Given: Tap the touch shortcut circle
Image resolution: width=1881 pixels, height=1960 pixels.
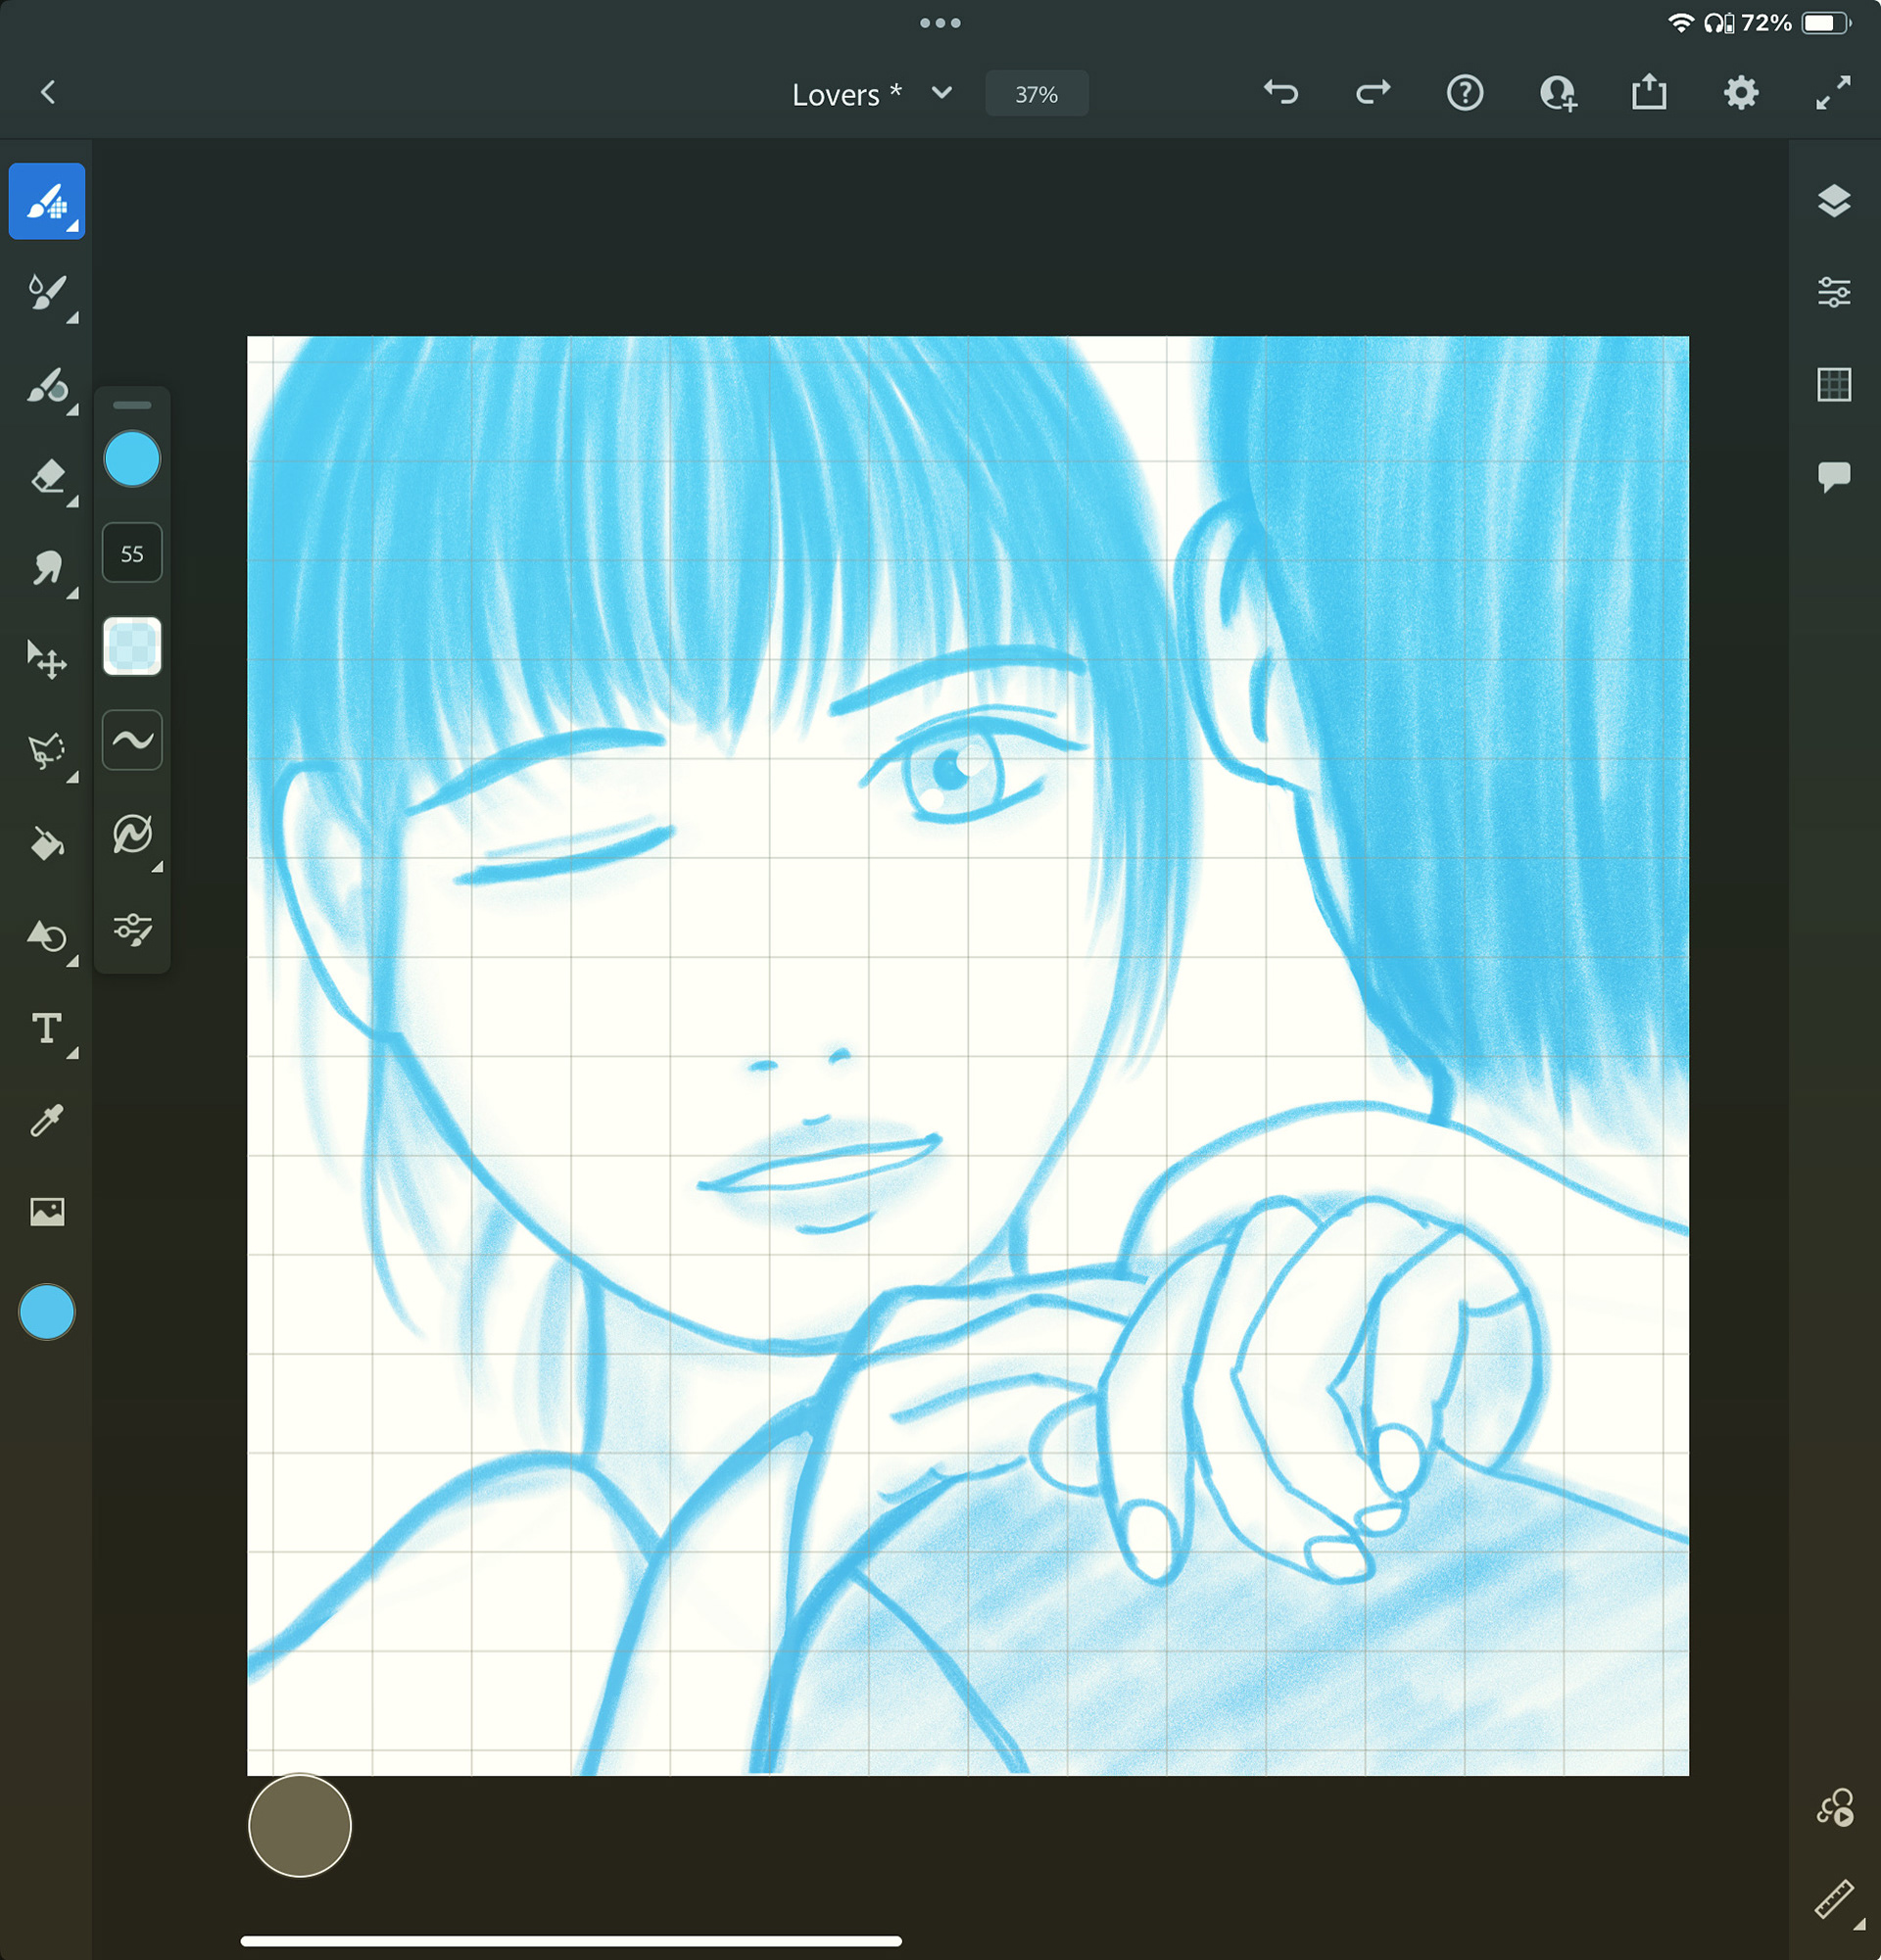Looking at the screenshot, I should [300, 1825].
